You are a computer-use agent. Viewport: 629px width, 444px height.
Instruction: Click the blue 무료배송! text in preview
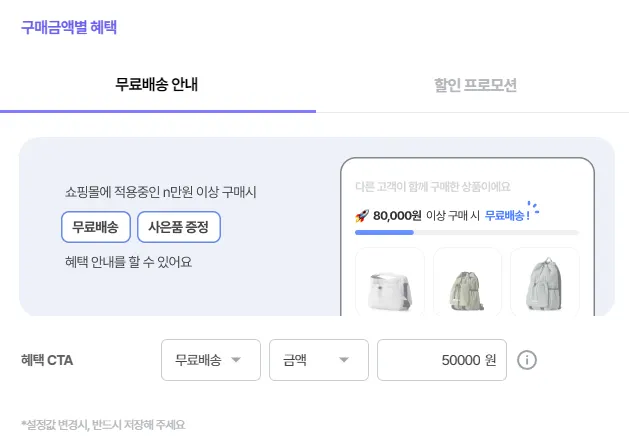[507, 215]
